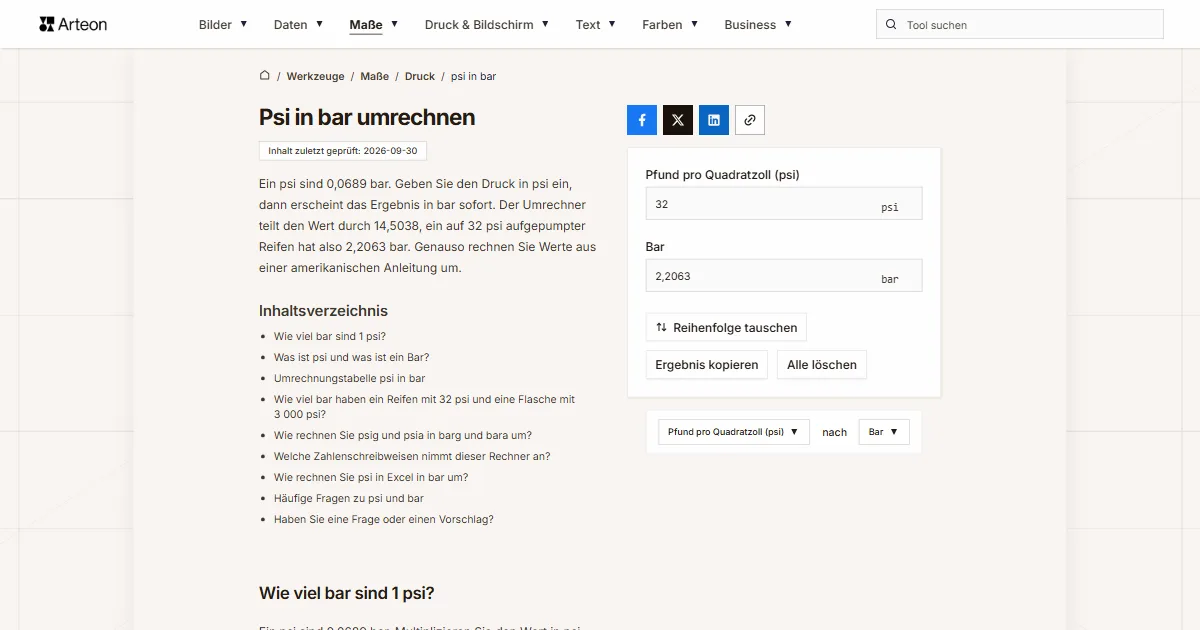This screenshot has height=630, width=1200.
Task: Open the Farben menu
Action: click(x=670, y=25)
